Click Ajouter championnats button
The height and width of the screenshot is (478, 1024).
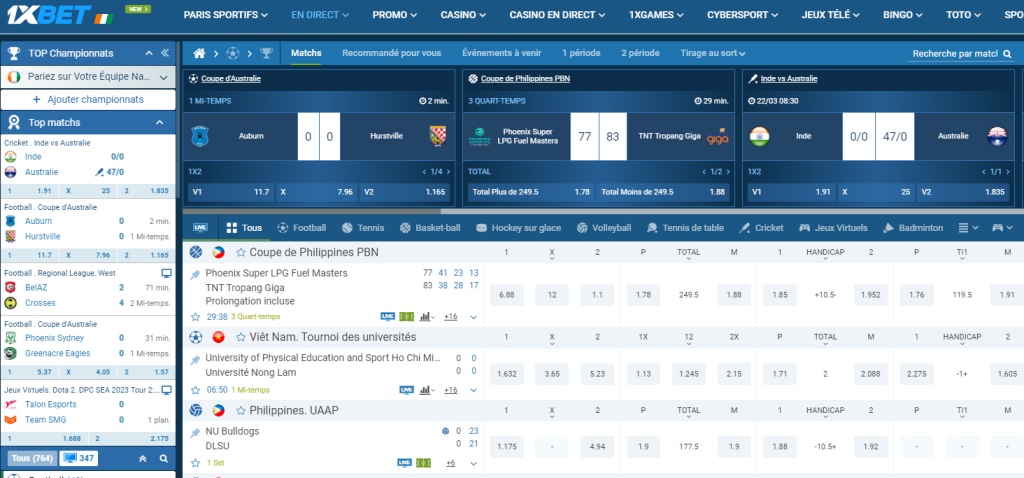[88, 100]
